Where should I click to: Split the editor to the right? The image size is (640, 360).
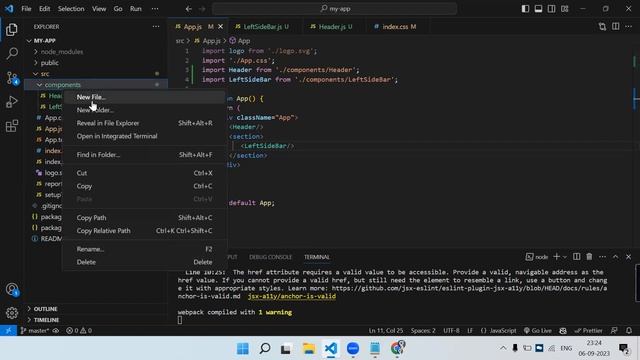(616, 27)
